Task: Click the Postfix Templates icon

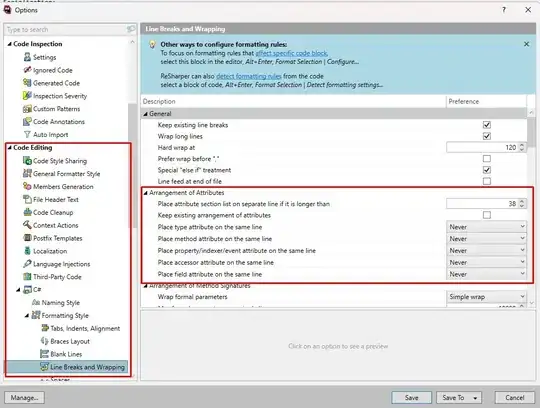Action: [x=27, y=238]
